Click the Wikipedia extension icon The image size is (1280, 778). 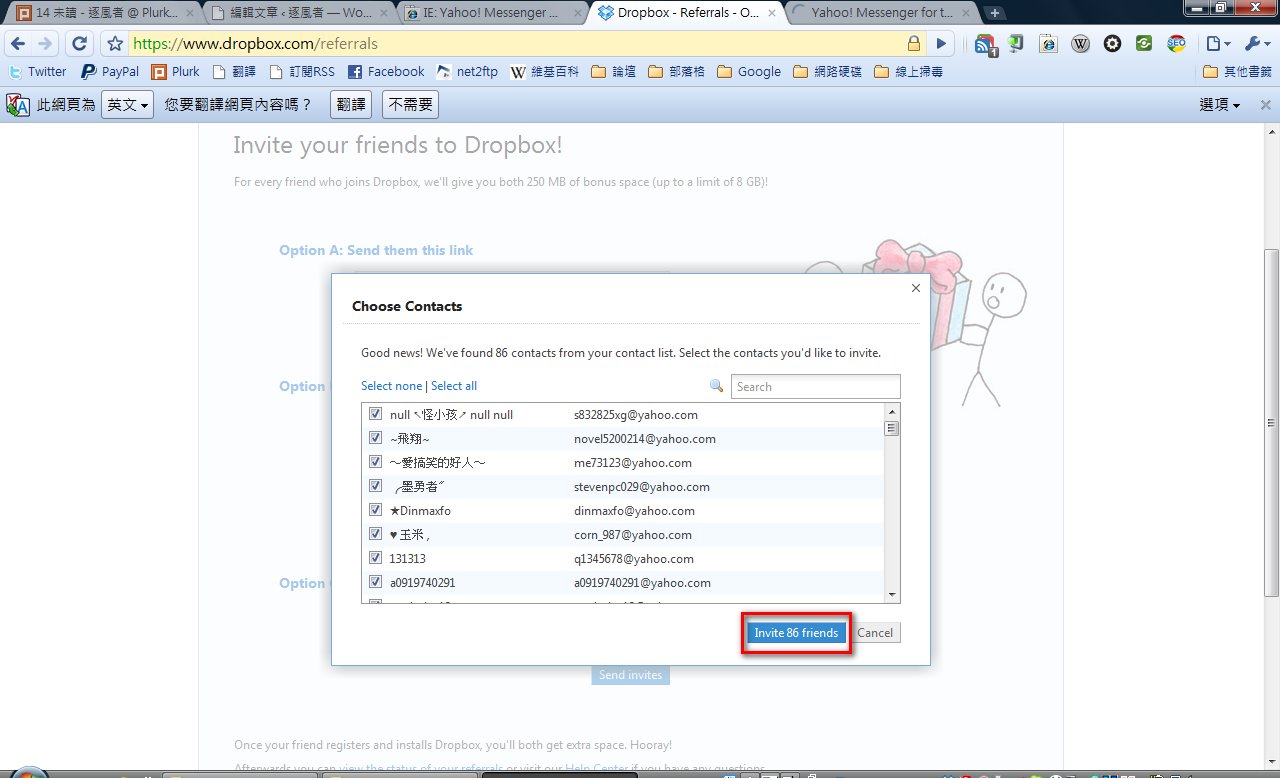1080,44
